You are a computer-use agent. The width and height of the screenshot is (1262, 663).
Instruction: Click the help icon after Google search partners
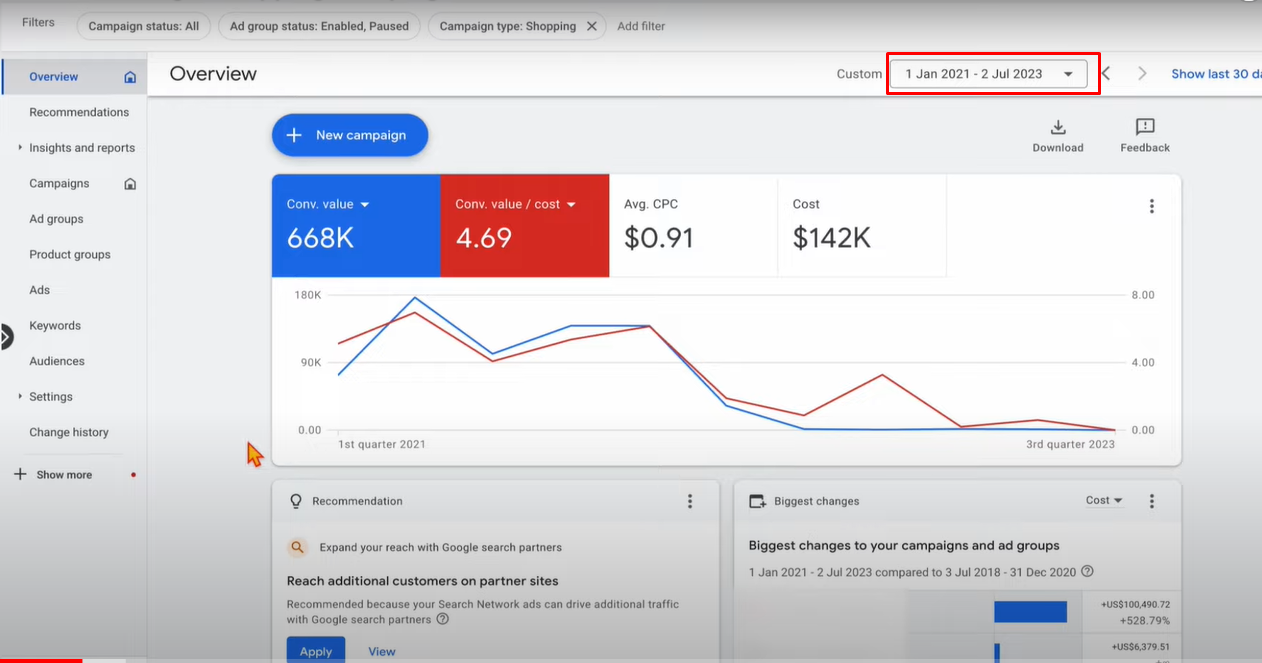(442, 619)
